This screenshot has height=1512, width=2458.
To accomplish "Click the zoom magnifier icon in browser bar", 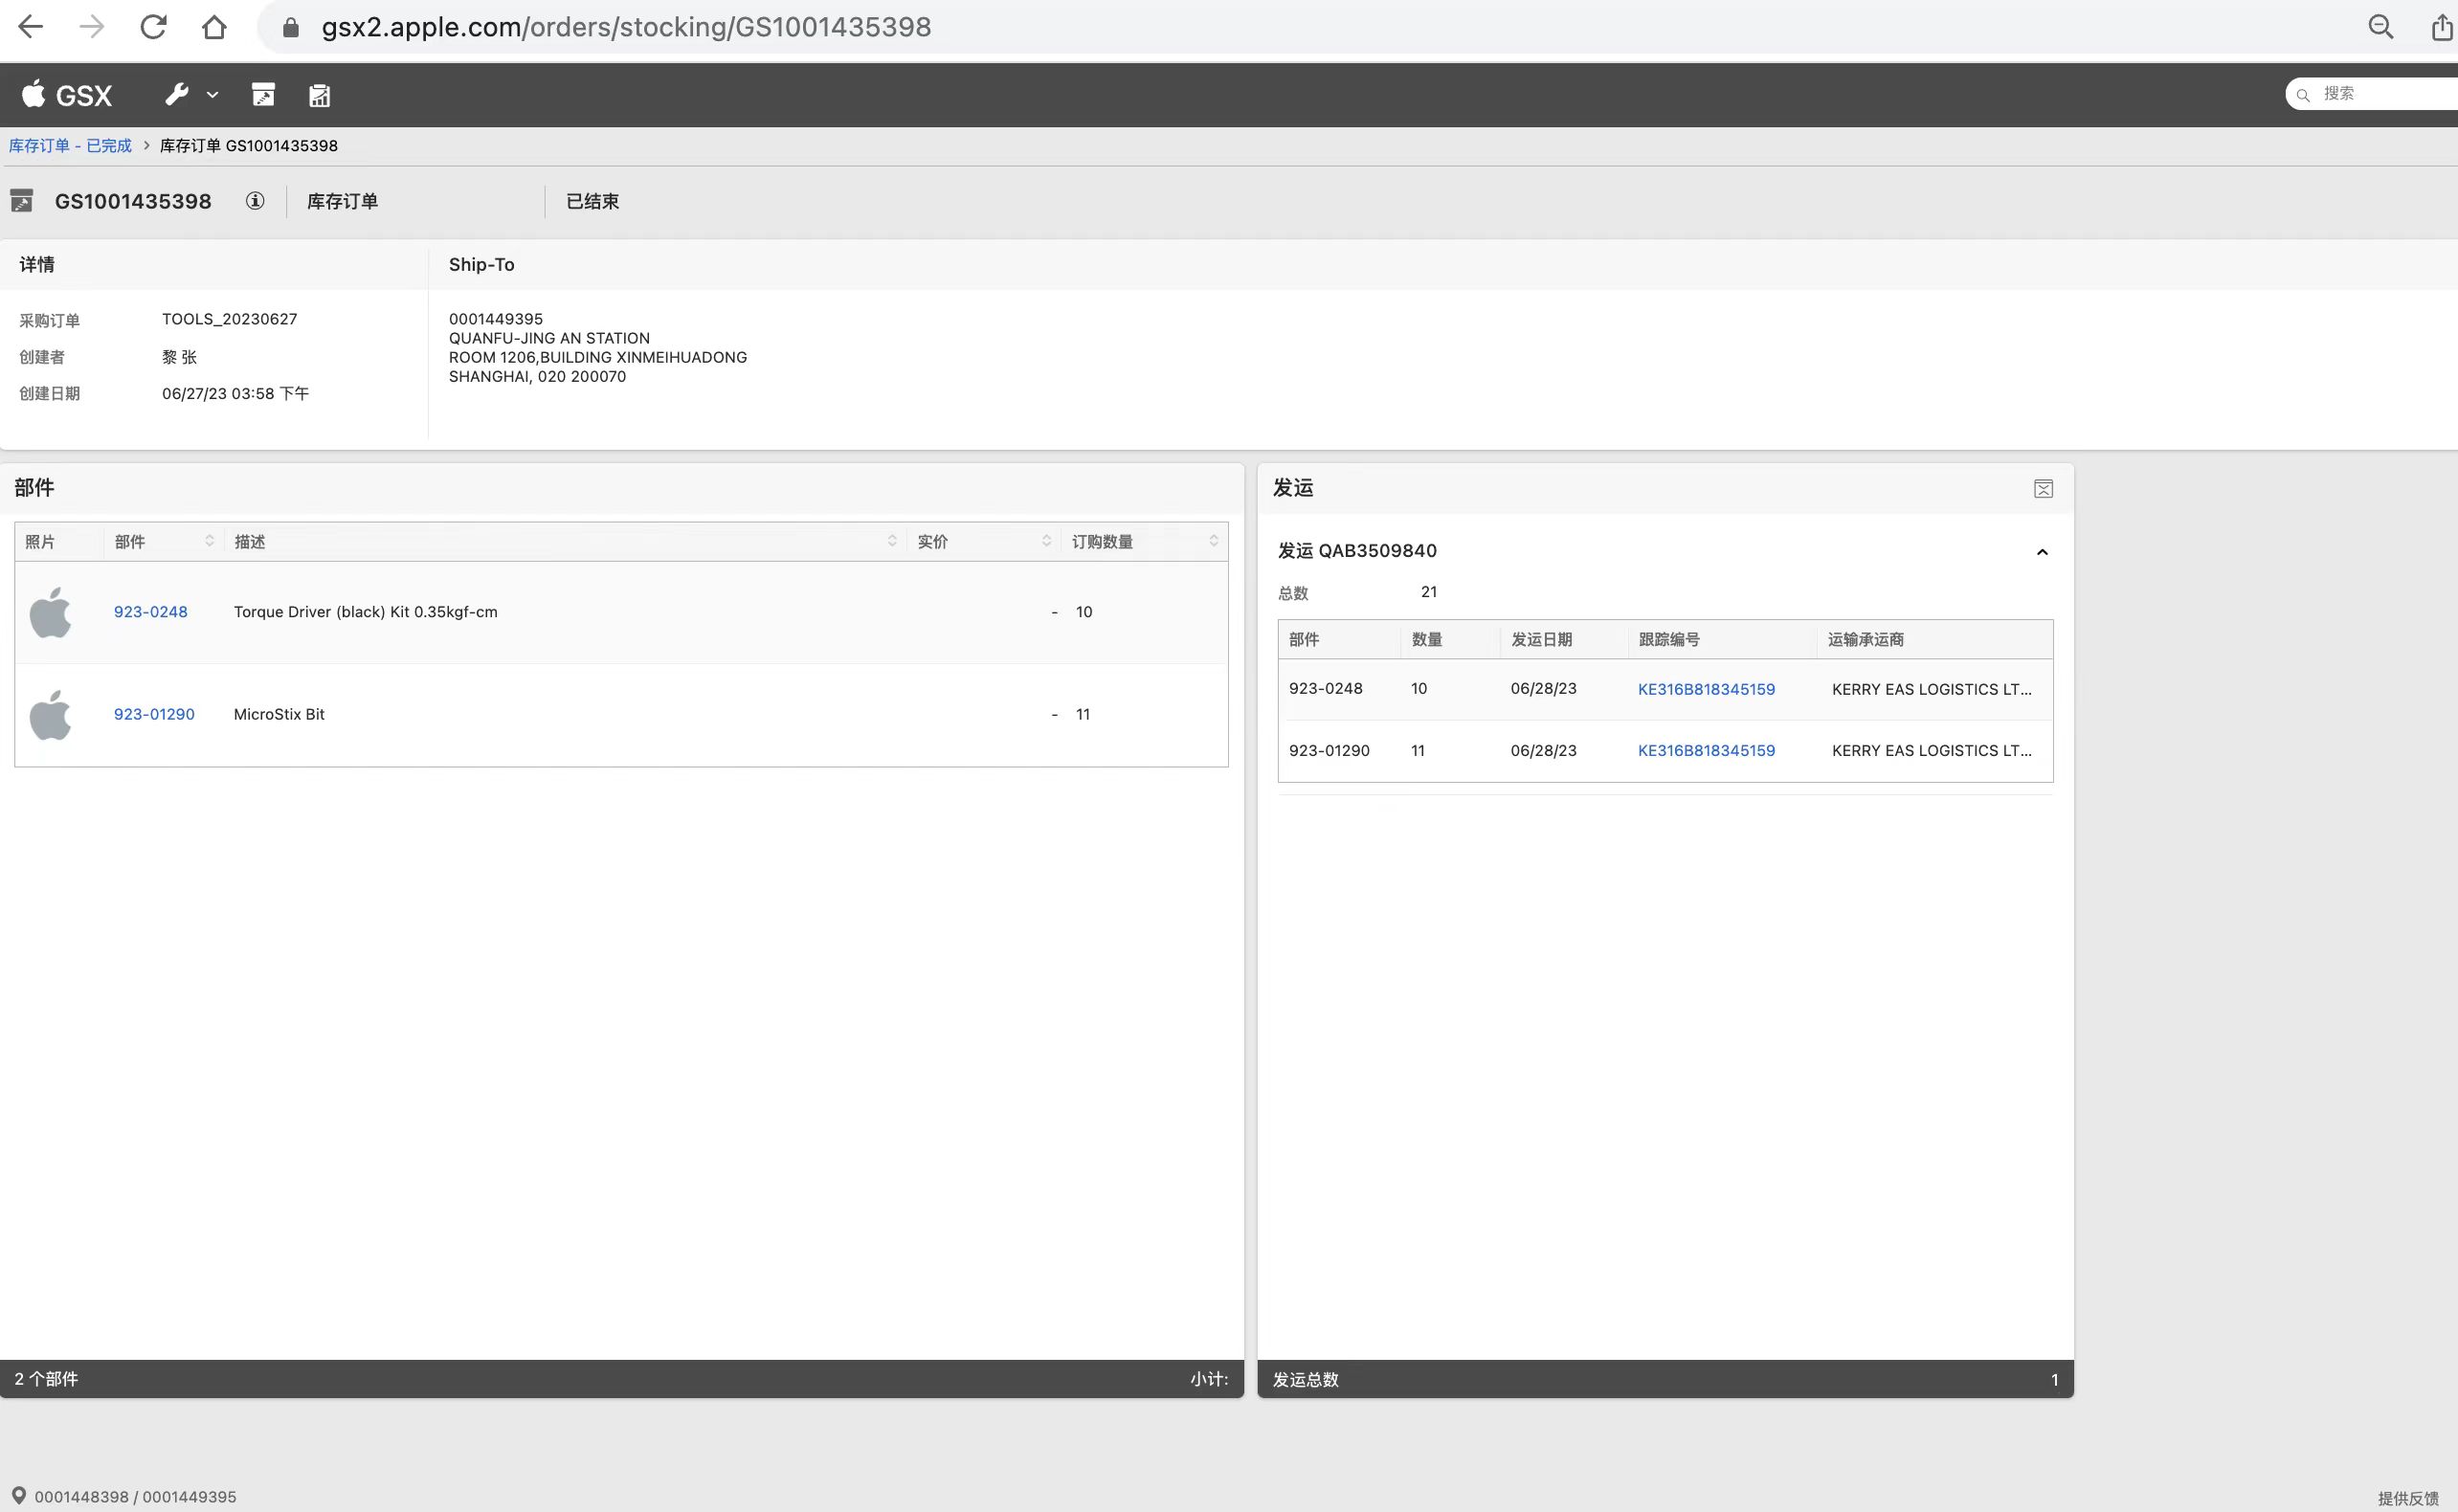I will coord(2380,27).
